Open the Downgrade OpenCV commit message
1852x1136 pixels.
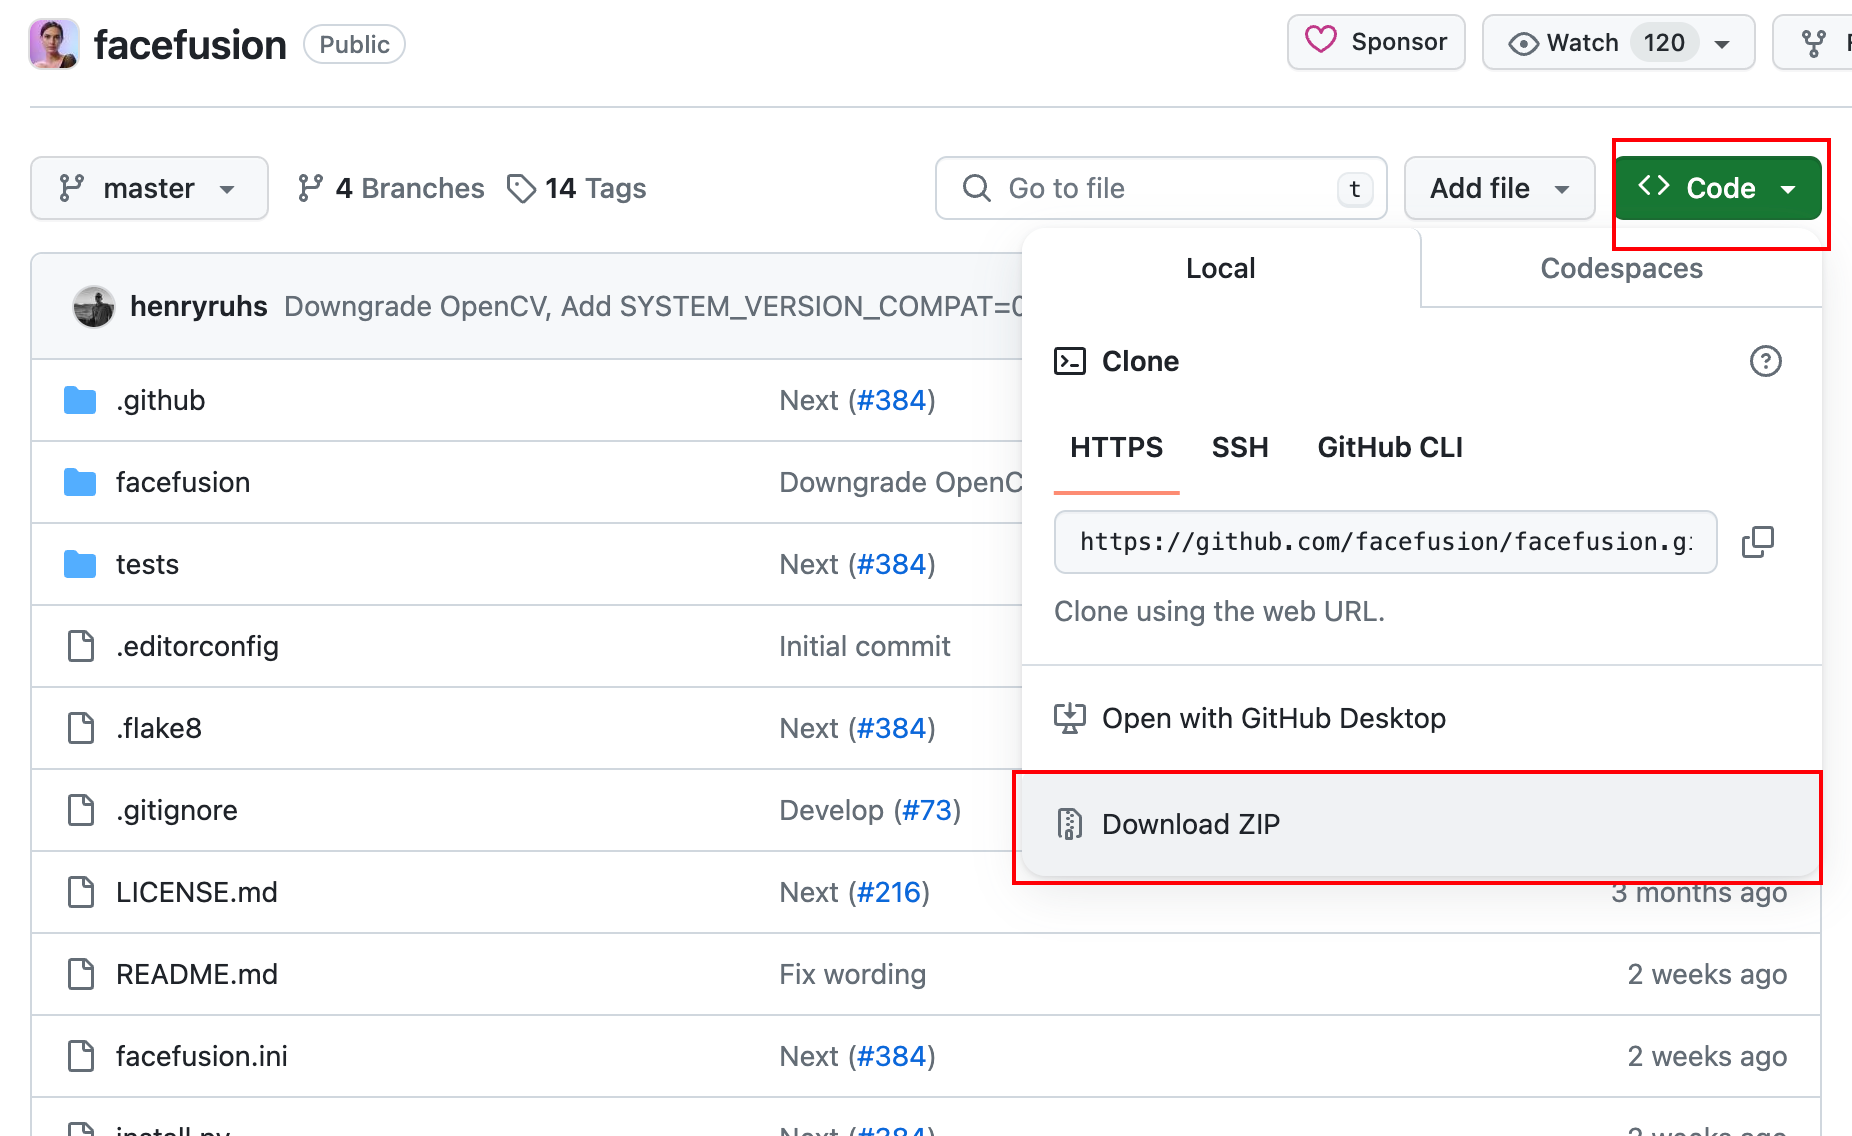653,306
